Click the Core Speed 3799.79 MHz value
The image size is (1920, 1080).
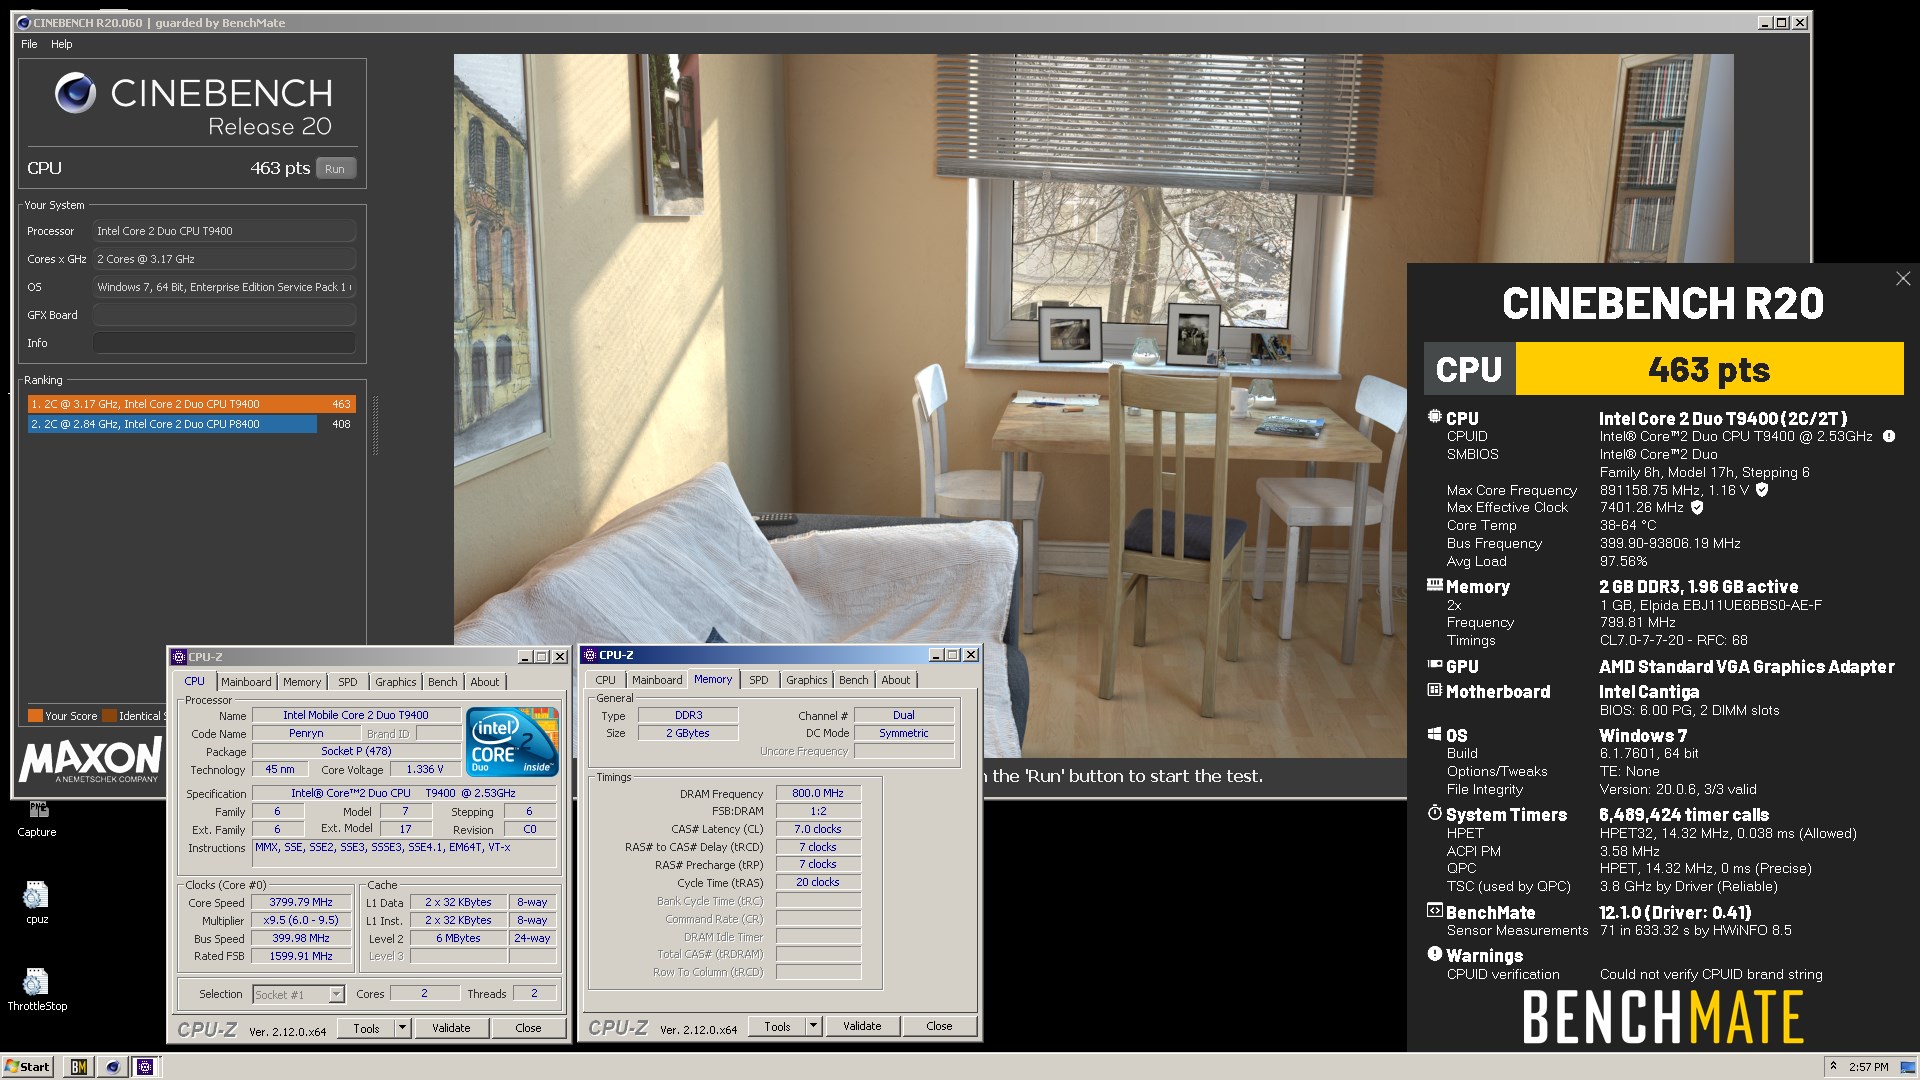point(301,902)
